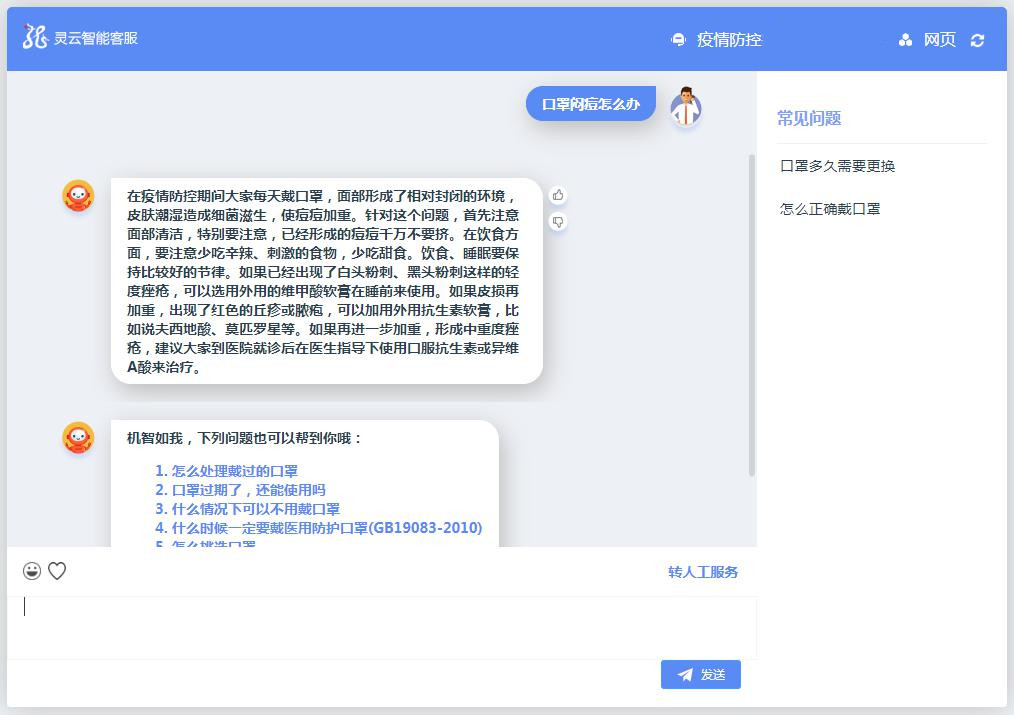Select 疫情防控 in the header
The image size is (1014, 715).
tap(729, 40)
